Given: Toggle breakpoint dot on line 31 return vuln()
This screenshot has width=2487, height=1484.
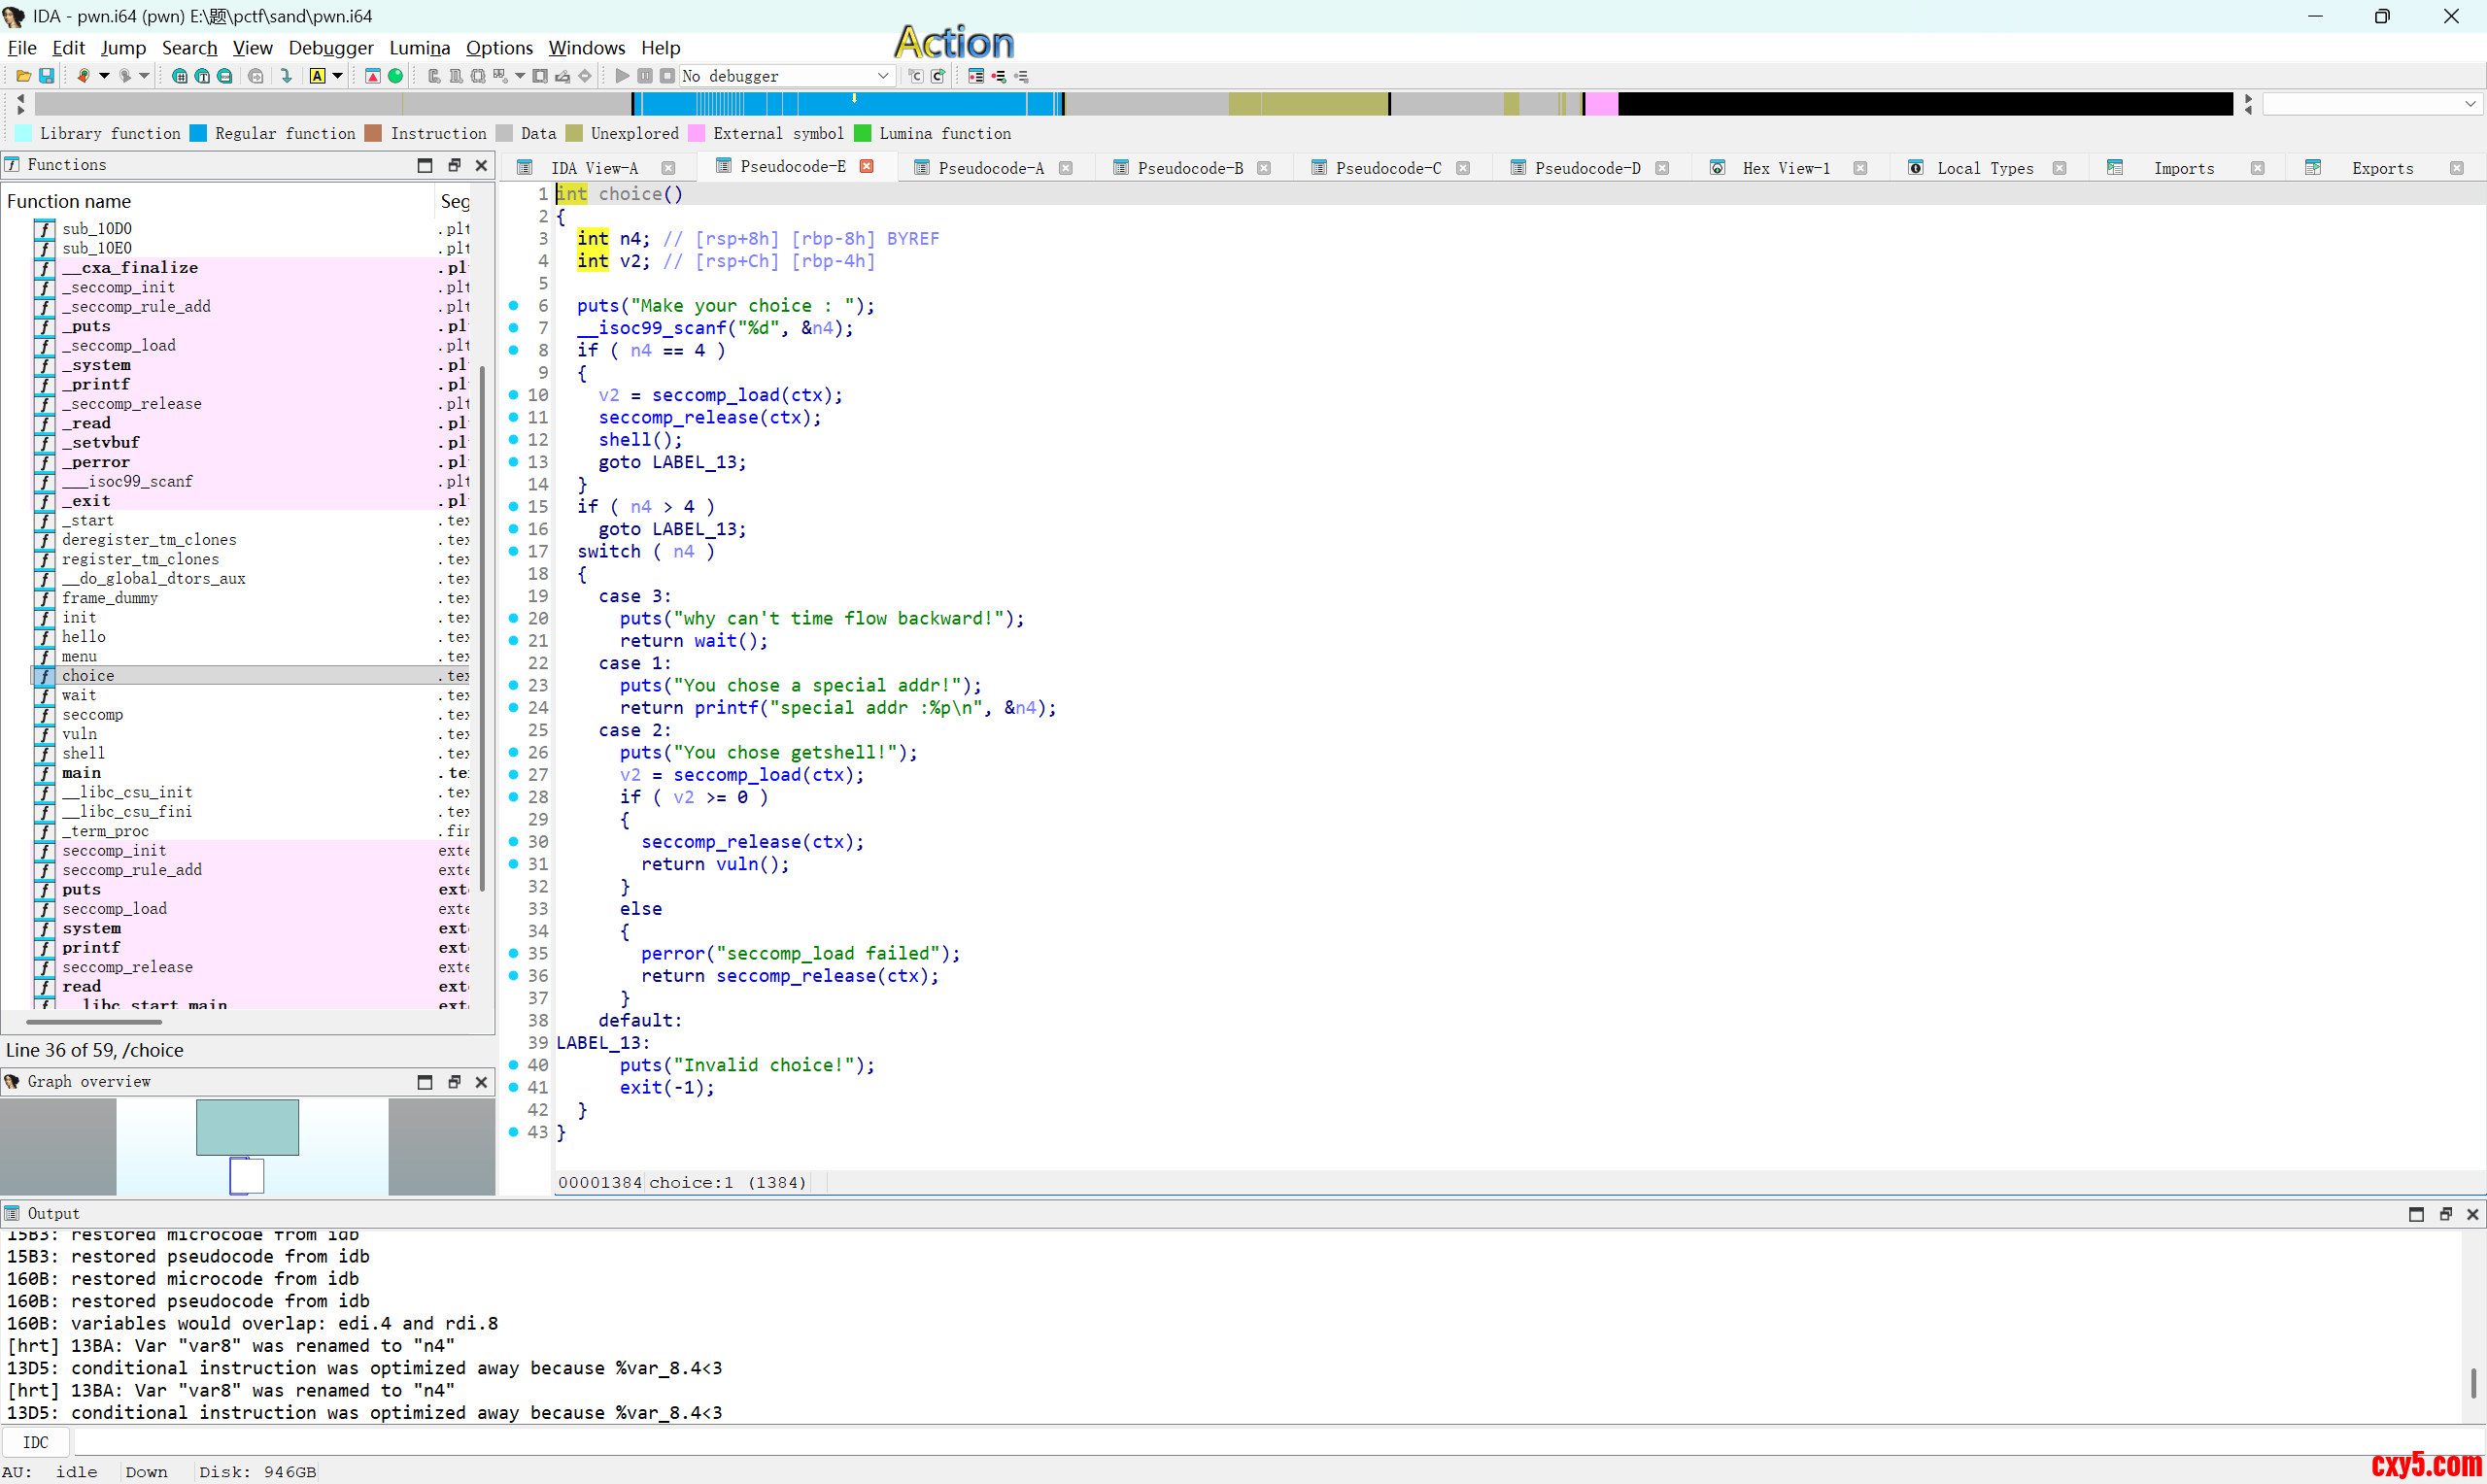Looking at the screenshot, I should pos(513,864).
